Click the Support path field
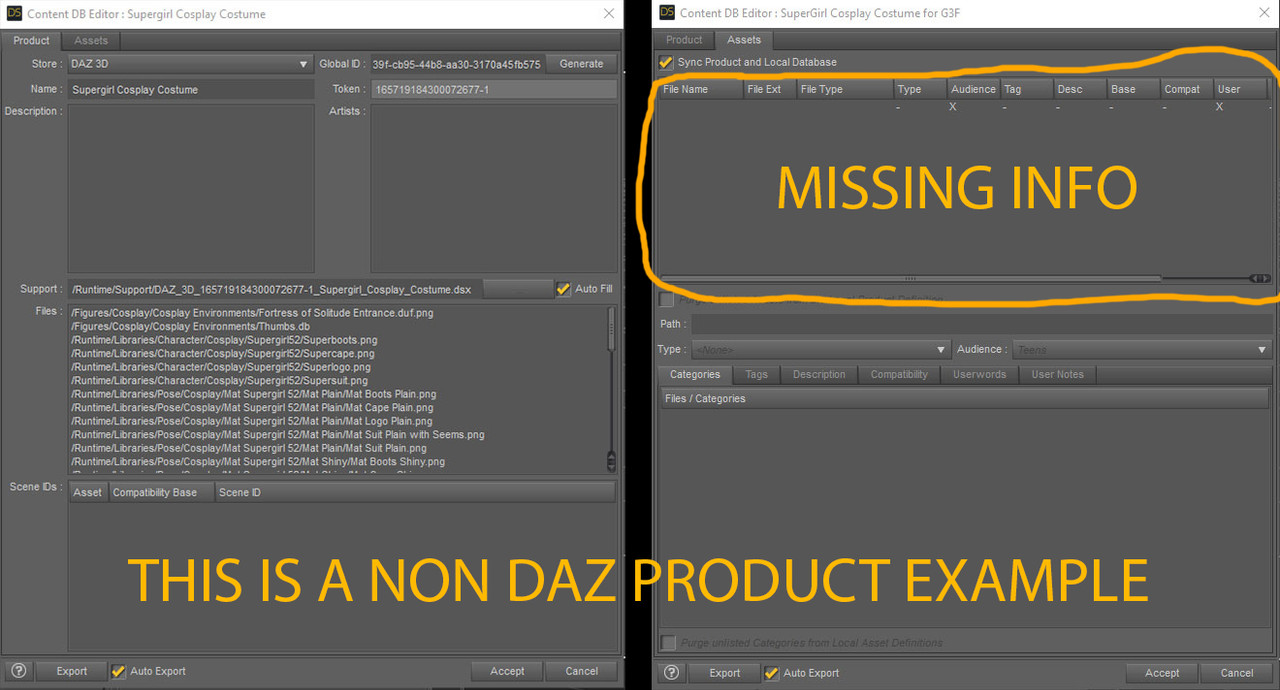Screen dimensions: 1280x690 click(x=274, y=289)
